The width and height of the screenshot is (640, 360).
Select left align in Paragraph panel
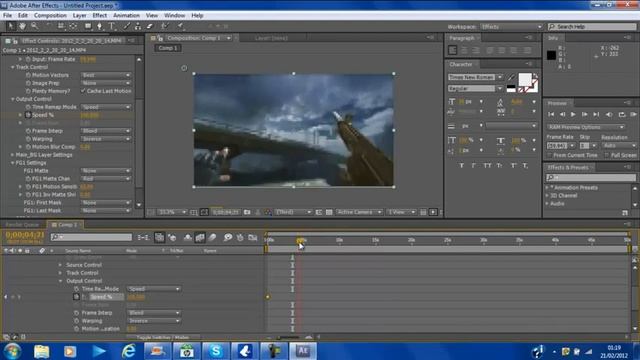click(x=453, y=50)
